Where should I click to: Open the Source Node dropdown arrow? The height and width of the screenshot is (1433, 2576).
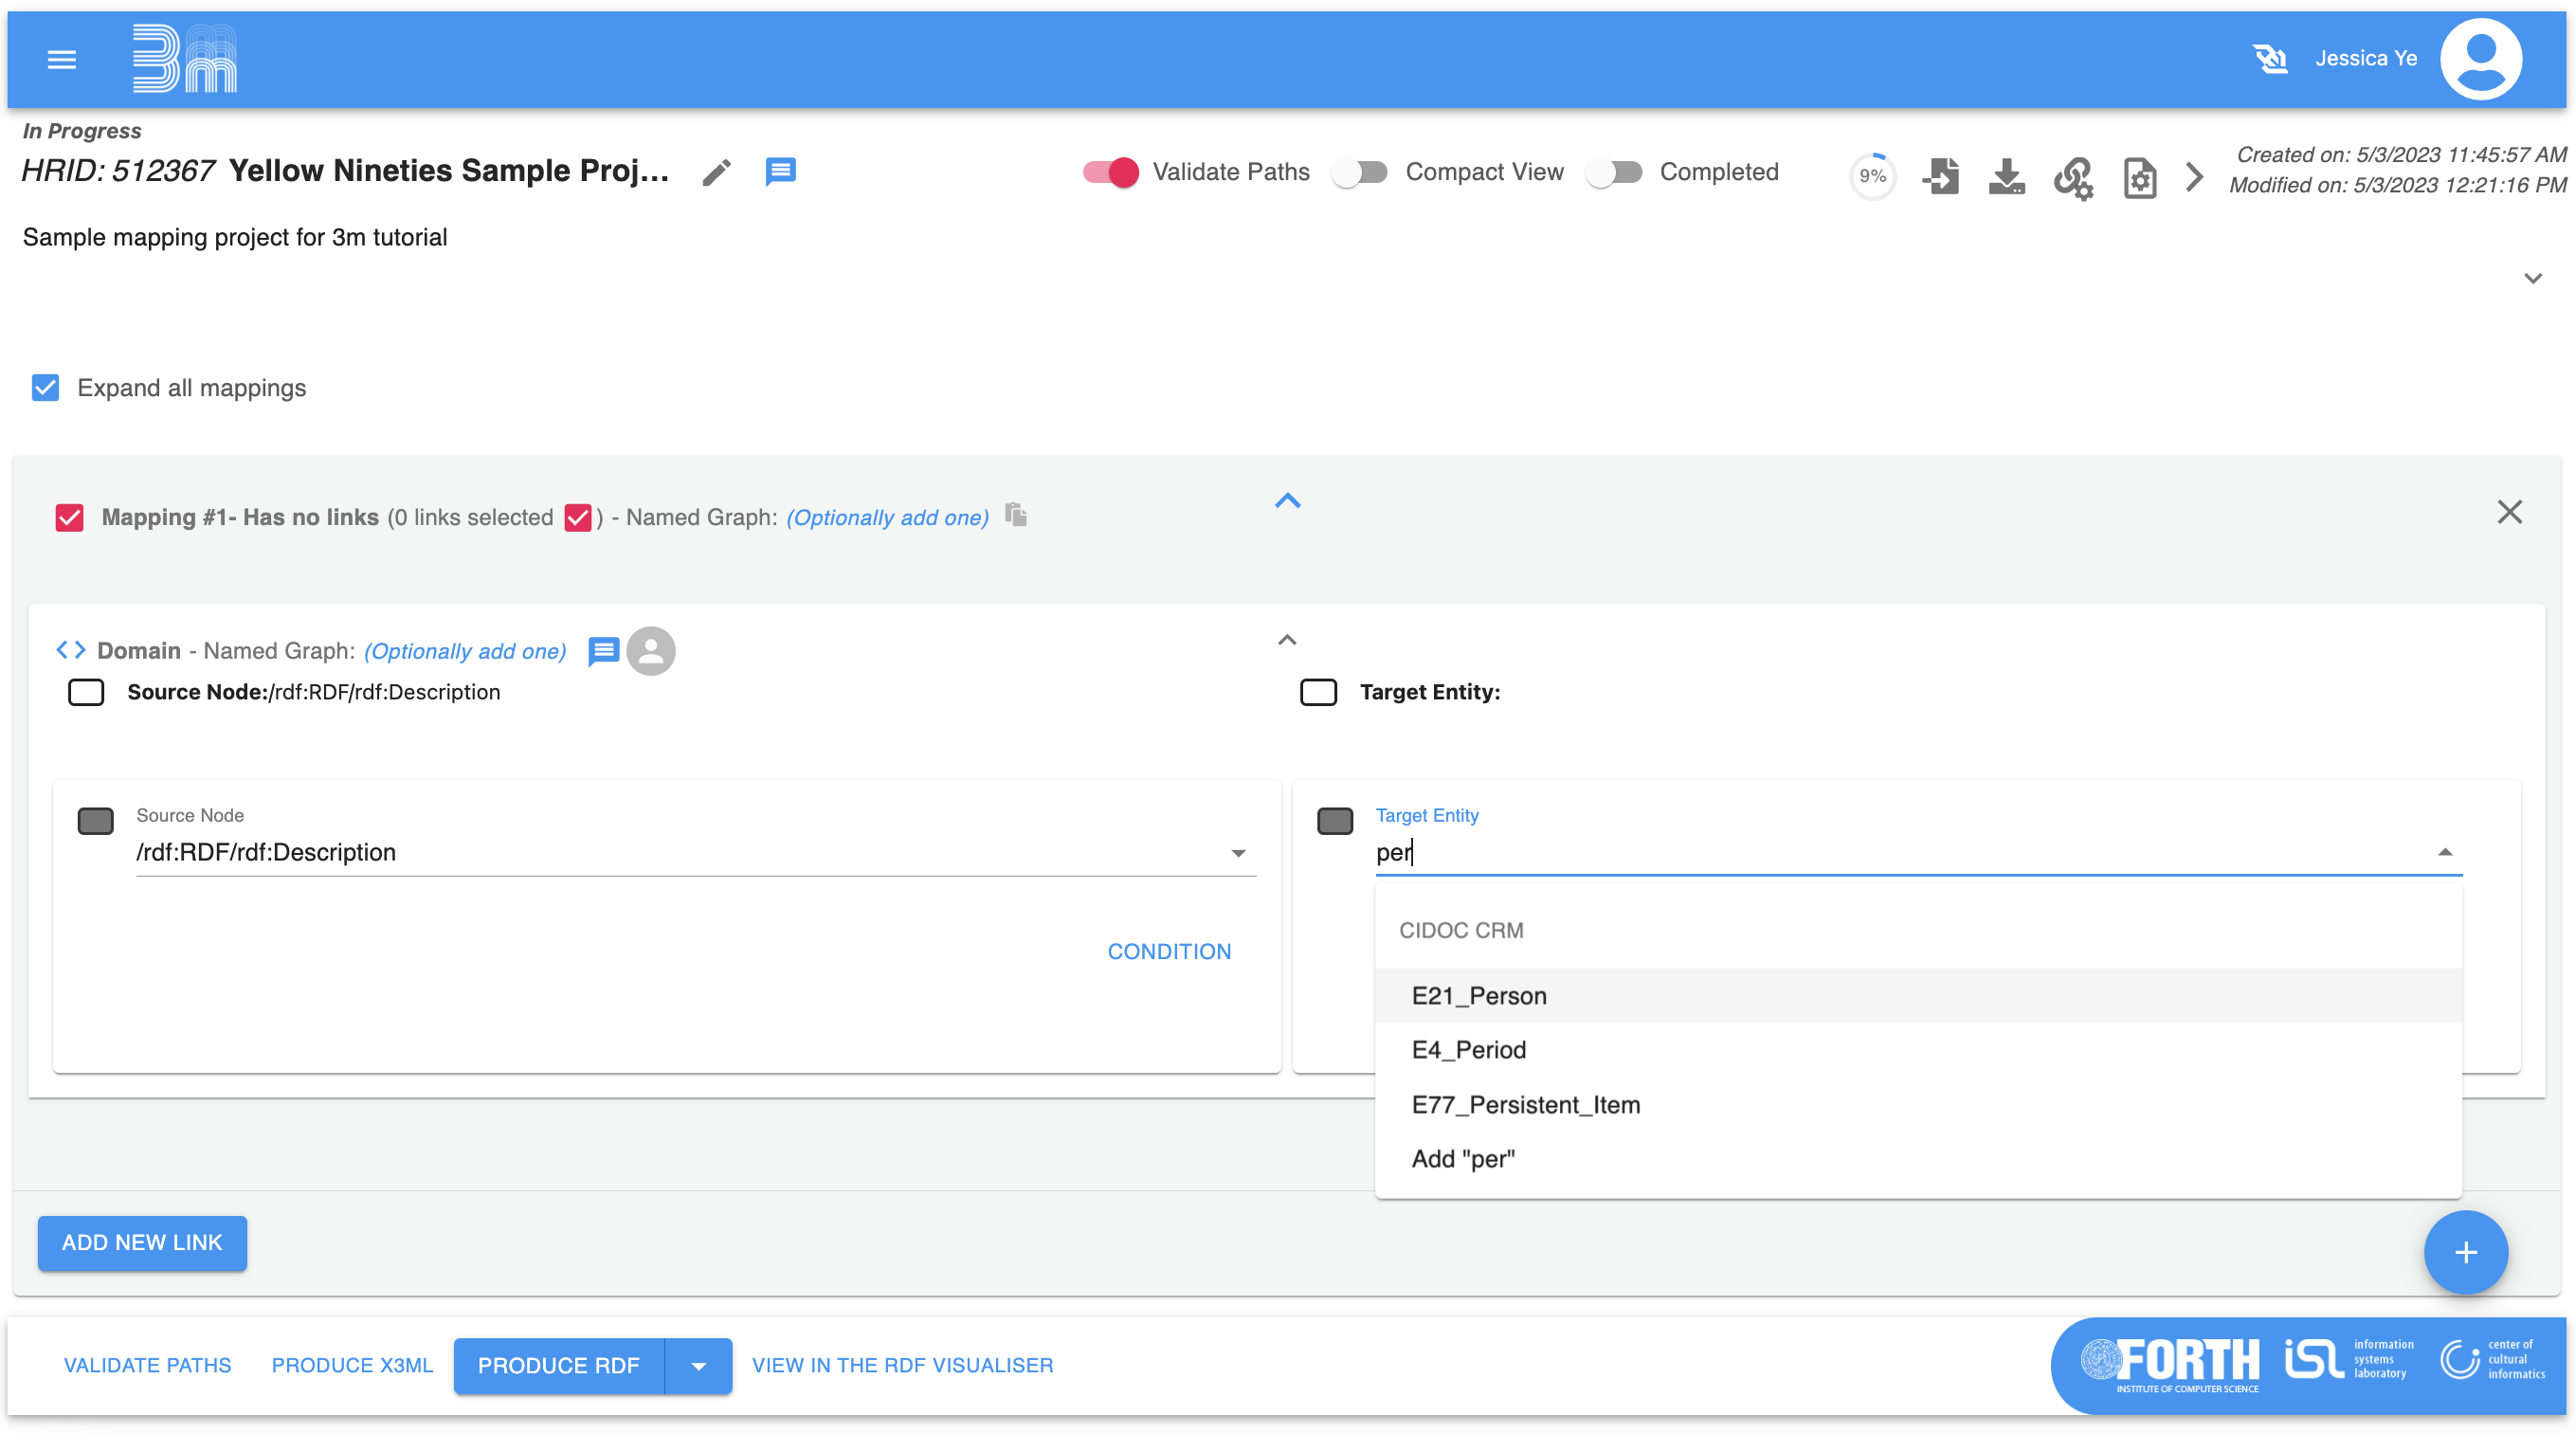(1238, 853)
